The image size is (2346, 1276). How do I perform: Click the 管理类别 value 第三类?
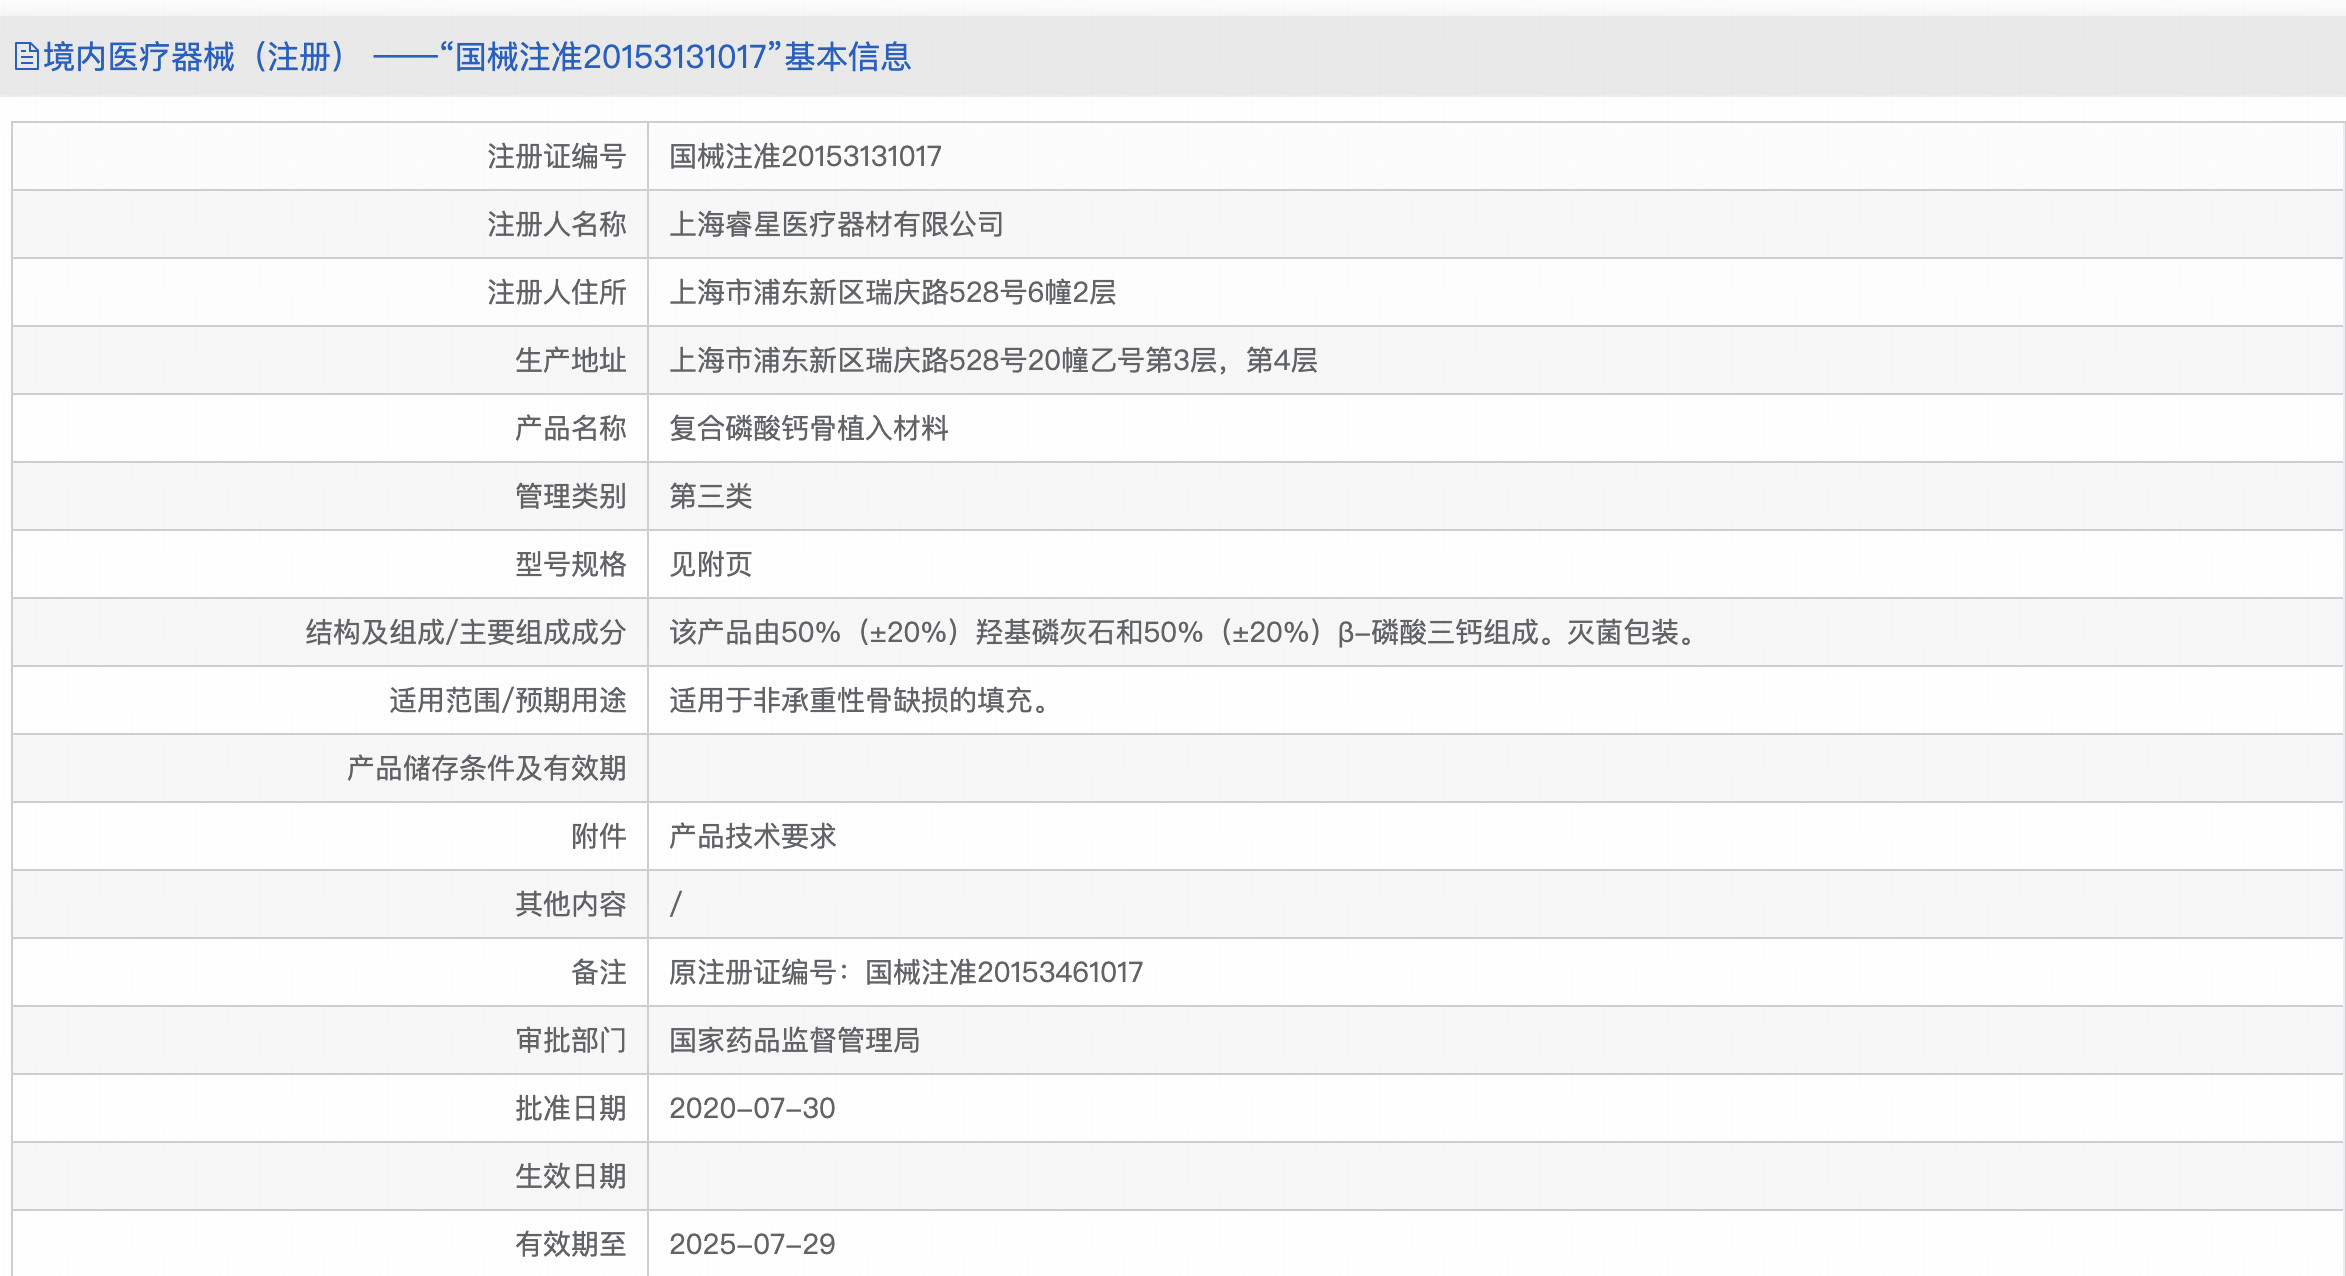tap(711, 496)
